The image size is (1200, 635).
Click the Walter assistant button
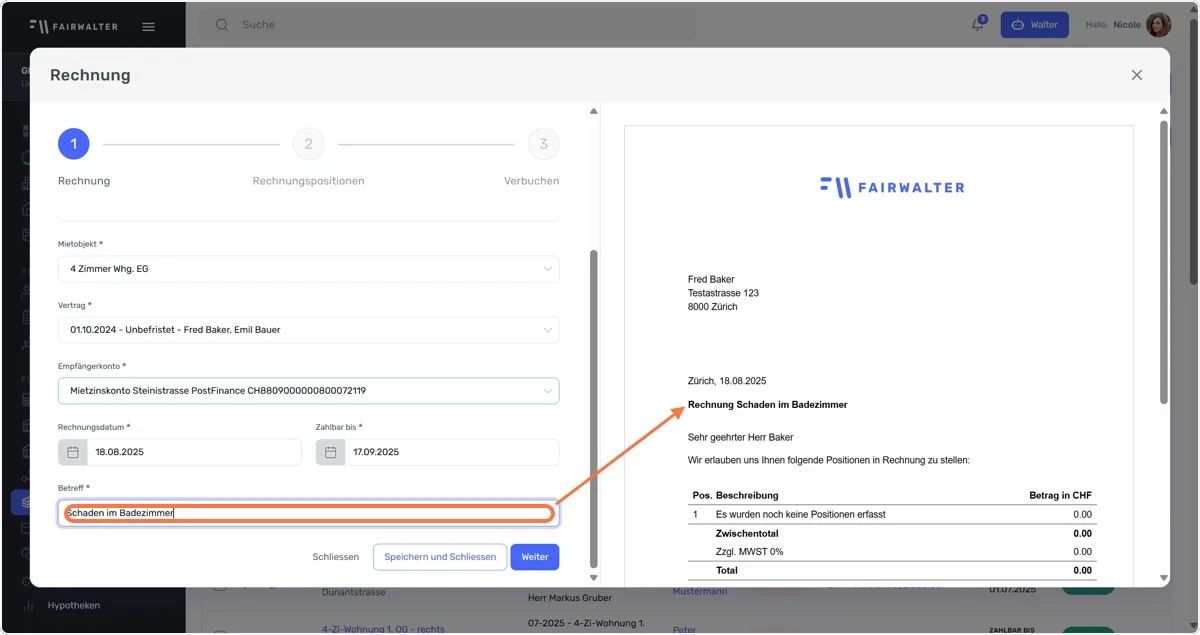click(x=1034, y=25)
